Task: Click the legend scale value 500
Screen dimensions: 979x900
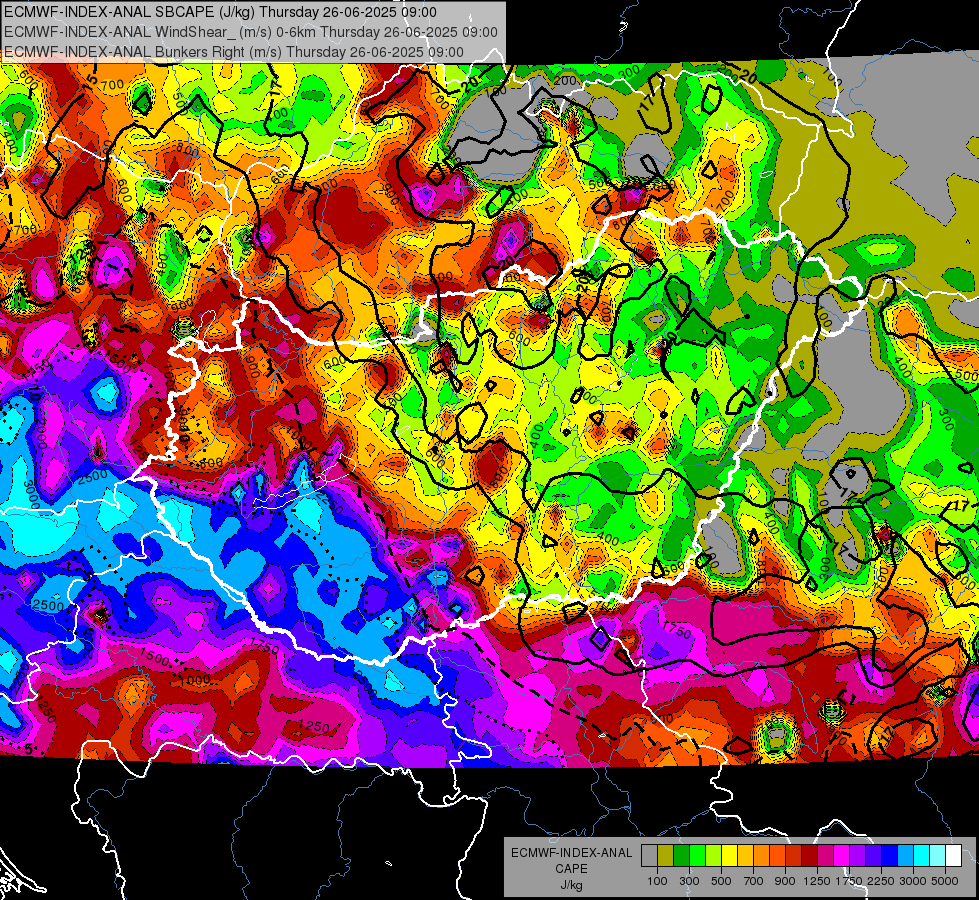Action: pyautogui.click(x=721, y=881)
